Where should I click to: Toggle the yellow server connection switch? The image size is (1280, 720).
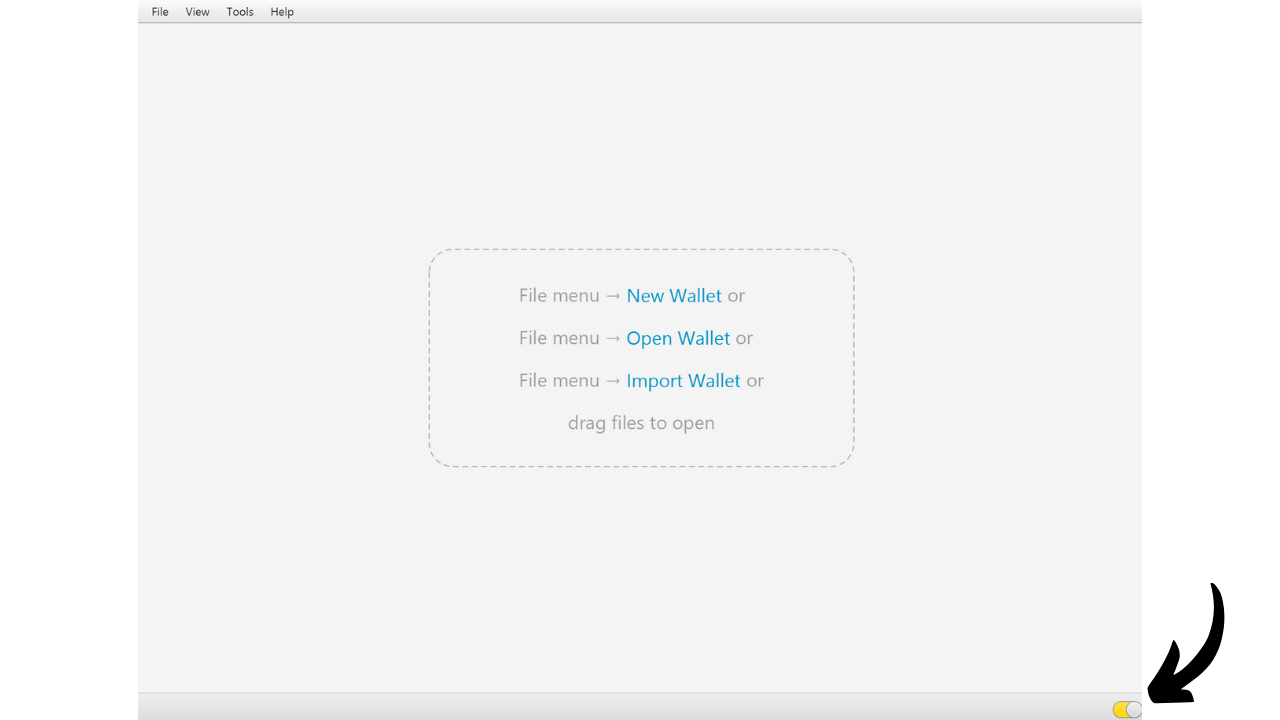pyautogui.click(x=1126, y=709)
